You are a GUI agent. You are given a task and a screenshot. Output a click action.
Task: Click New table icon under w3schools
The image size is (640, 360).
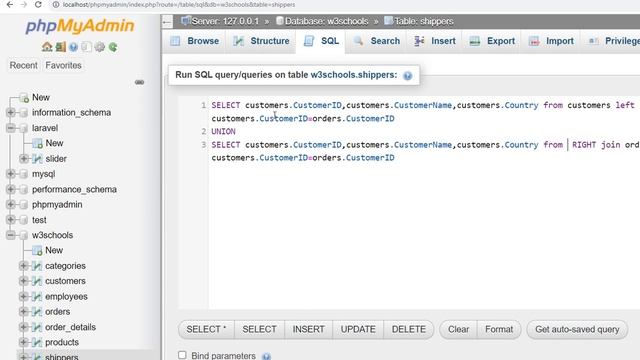point(37,251)
